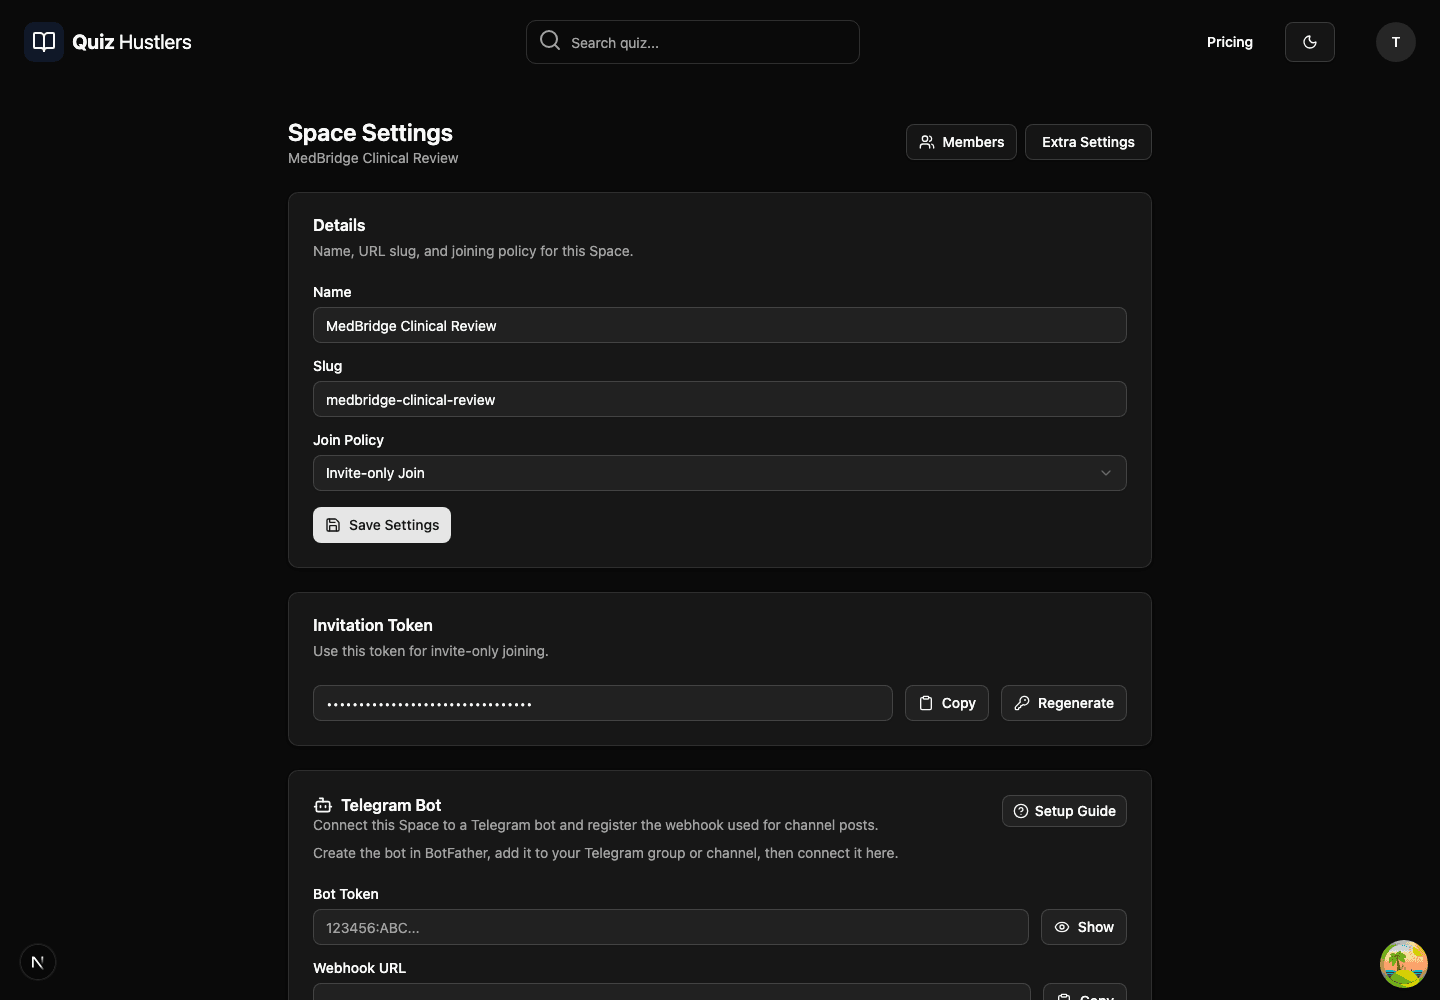Screen dimensions: 1440x1000
Task: Click the MedBridge Clinical Review subtitle
Action: pyautogui.click(x=373, y=158)
